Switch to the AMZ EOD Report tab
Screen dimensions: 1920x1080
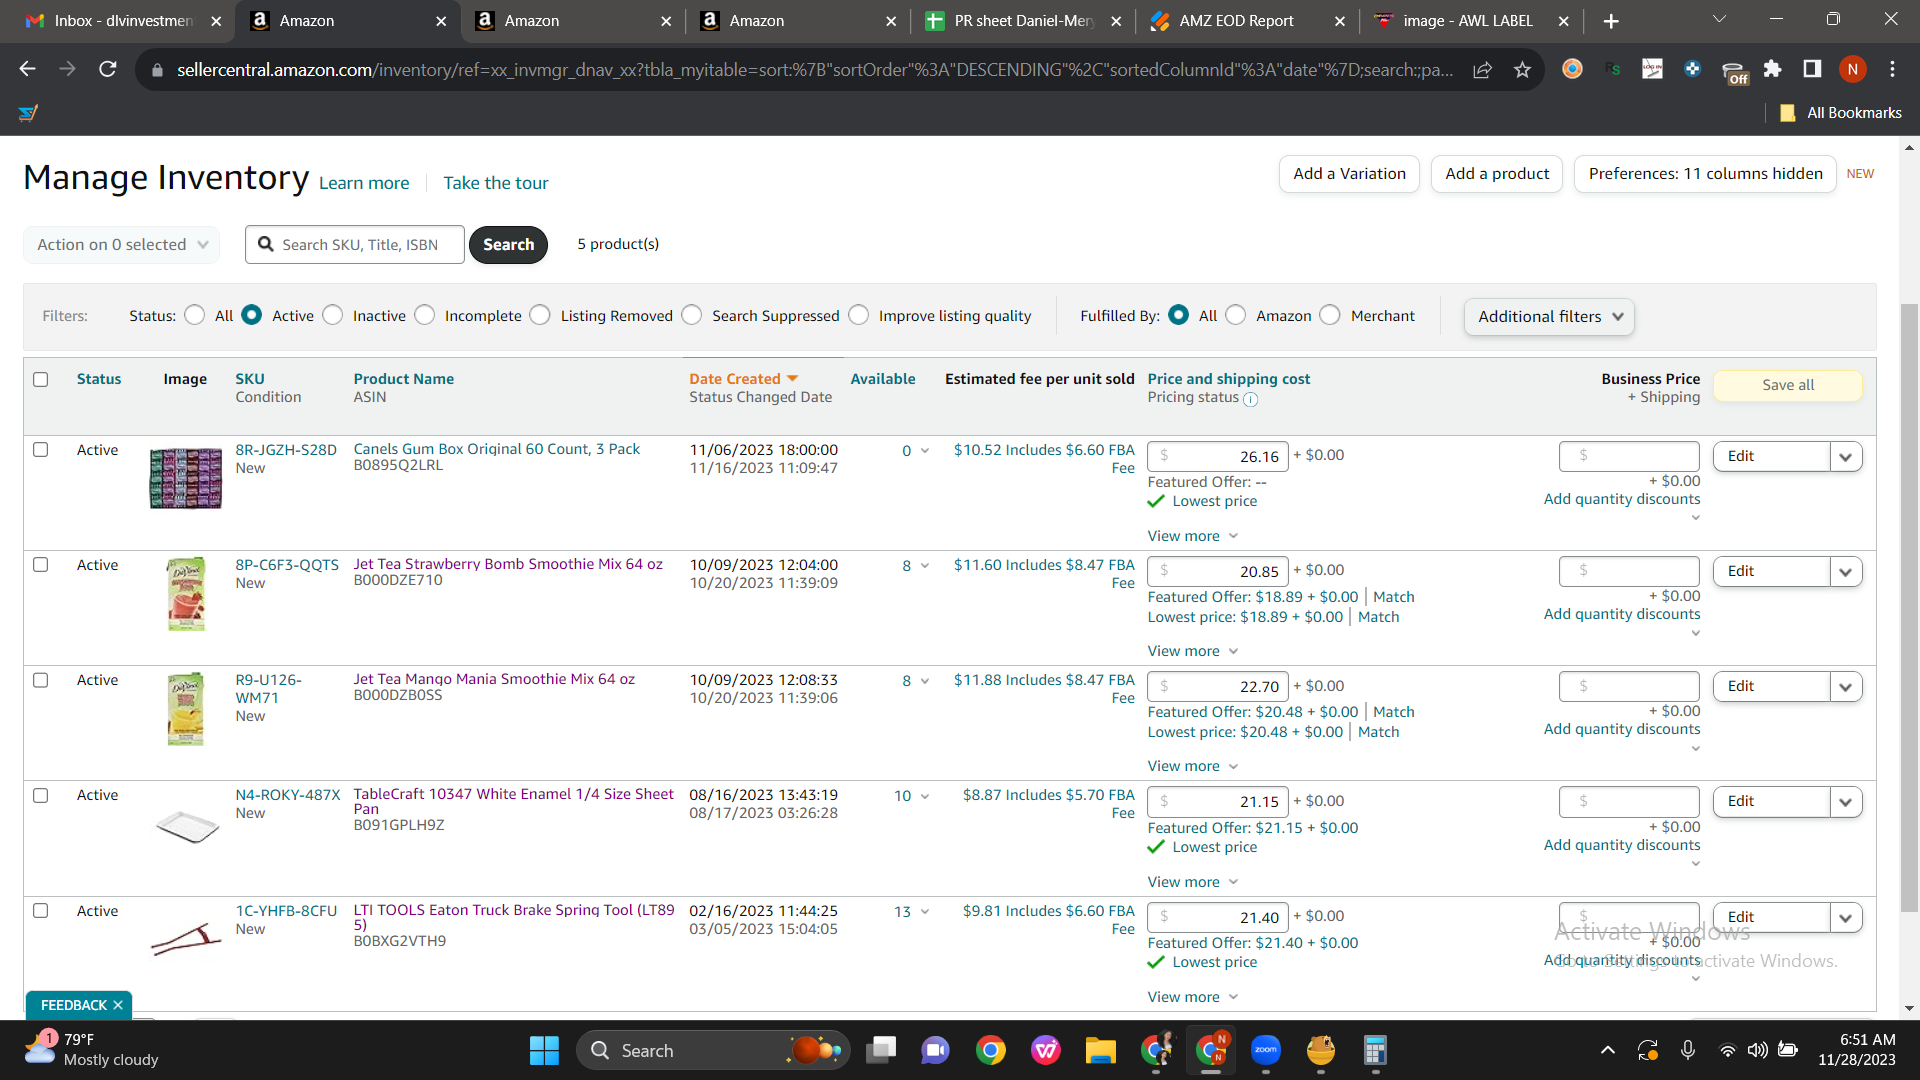pyautogui.click(x=1248, y=21)
